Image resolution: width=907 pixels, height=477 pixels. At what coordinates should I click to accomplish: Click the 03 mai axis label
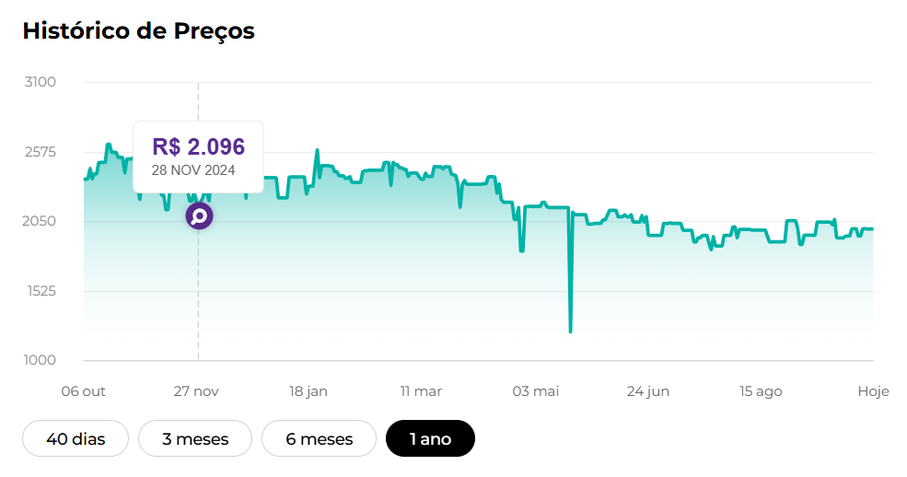click(533, 391)
